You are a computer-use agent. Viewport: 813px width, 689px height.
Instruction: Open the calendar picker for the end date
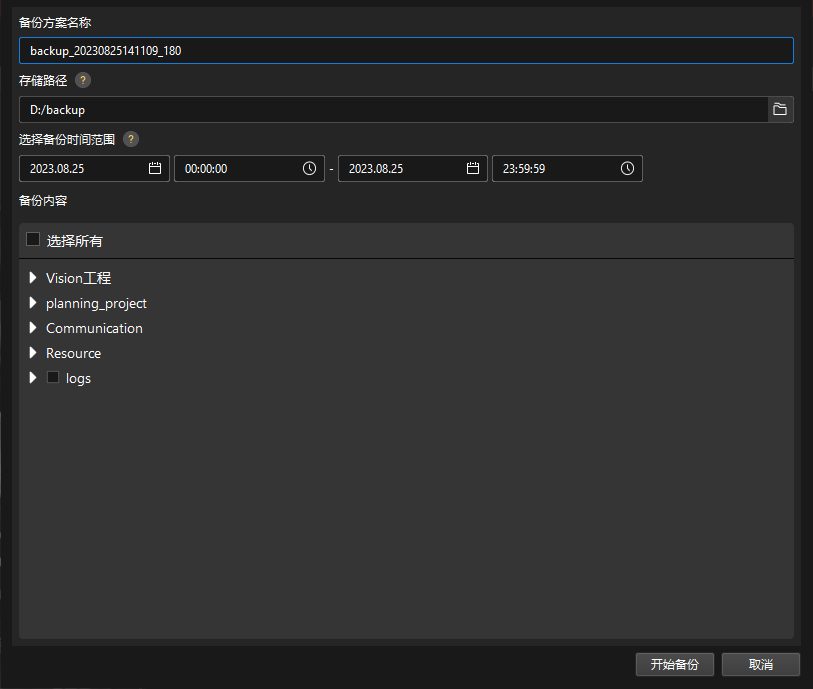[x=473, y=168]
